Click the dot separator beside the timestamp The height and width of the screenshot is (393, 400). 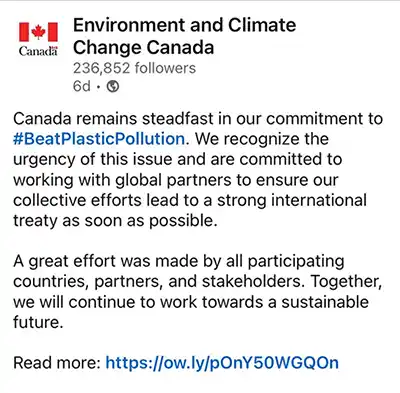[x=98, y=87]
